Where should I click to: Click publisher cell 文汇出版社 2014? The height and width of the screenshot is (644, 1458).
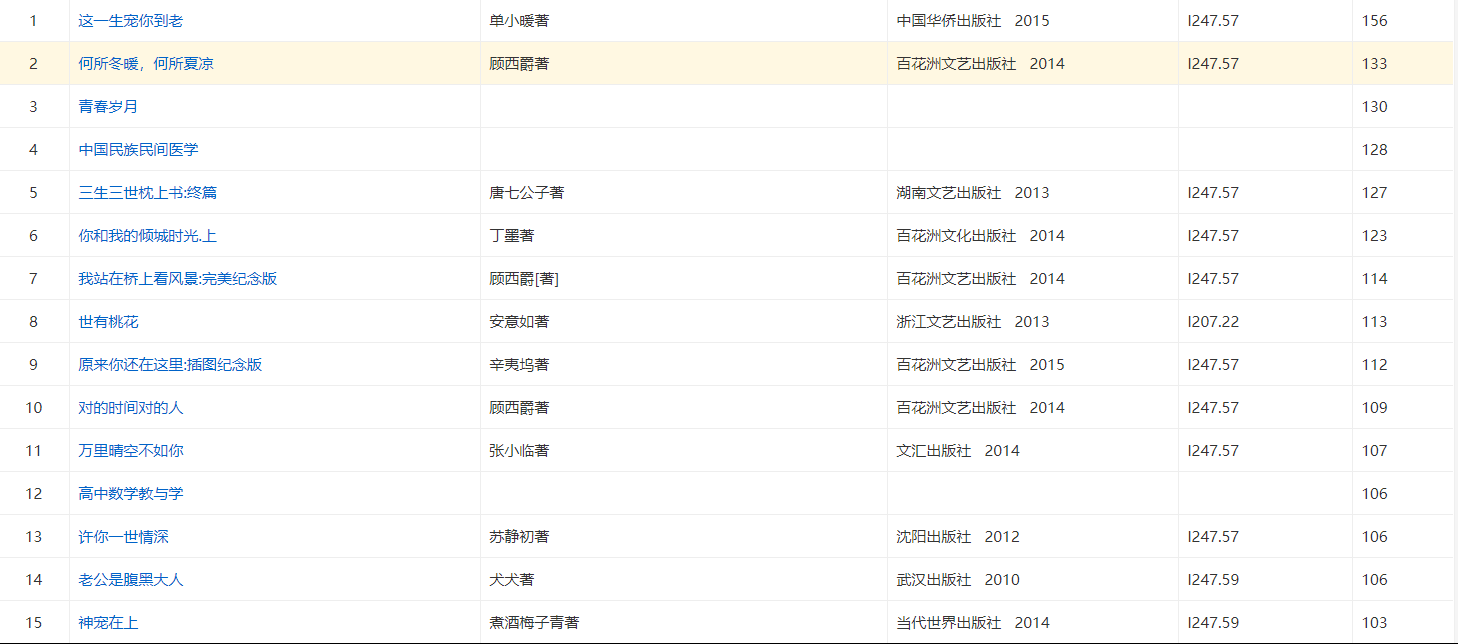(958, 450)
